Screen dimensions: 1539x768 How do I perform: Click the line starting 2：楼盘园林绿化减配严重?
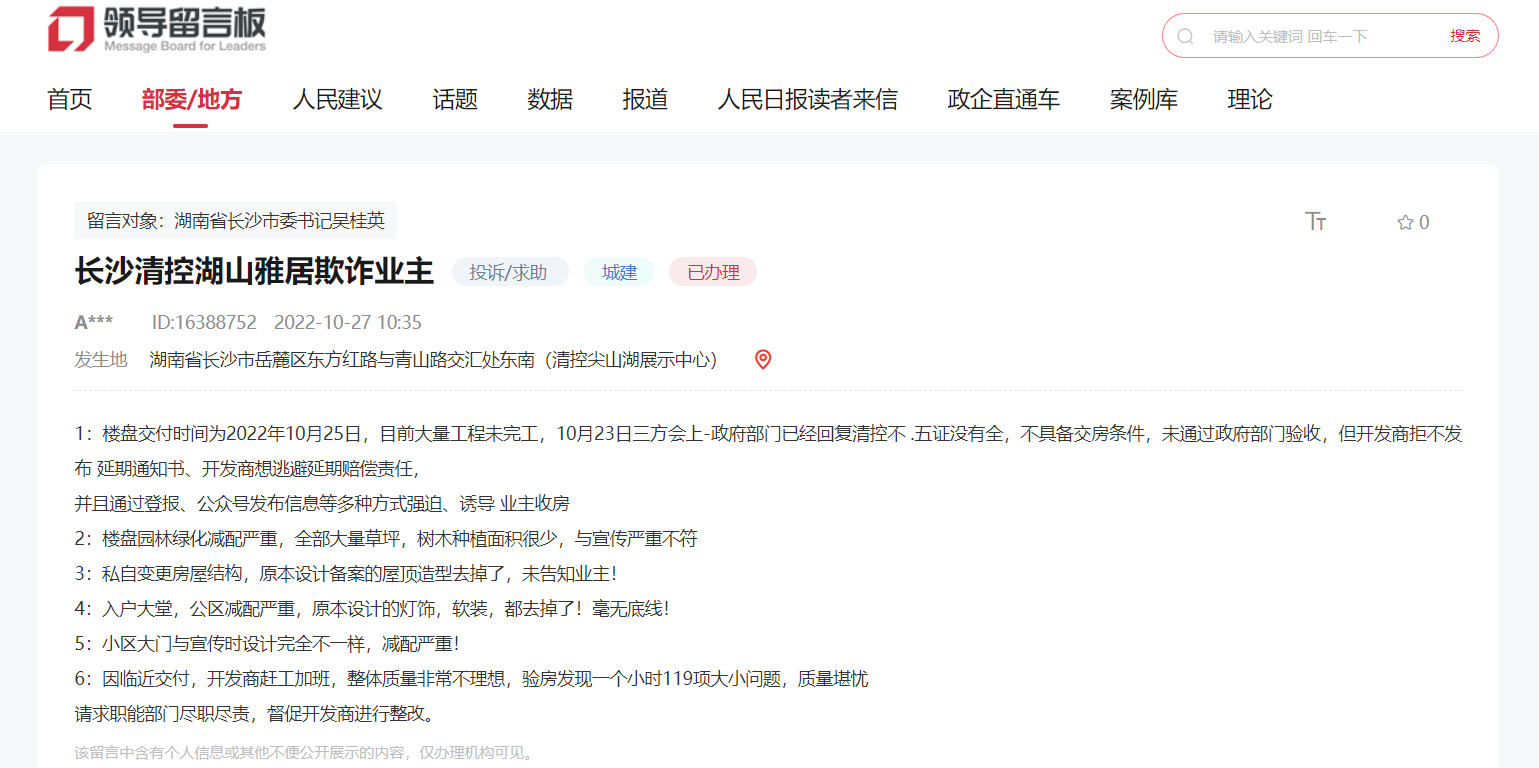click(386, 539)
